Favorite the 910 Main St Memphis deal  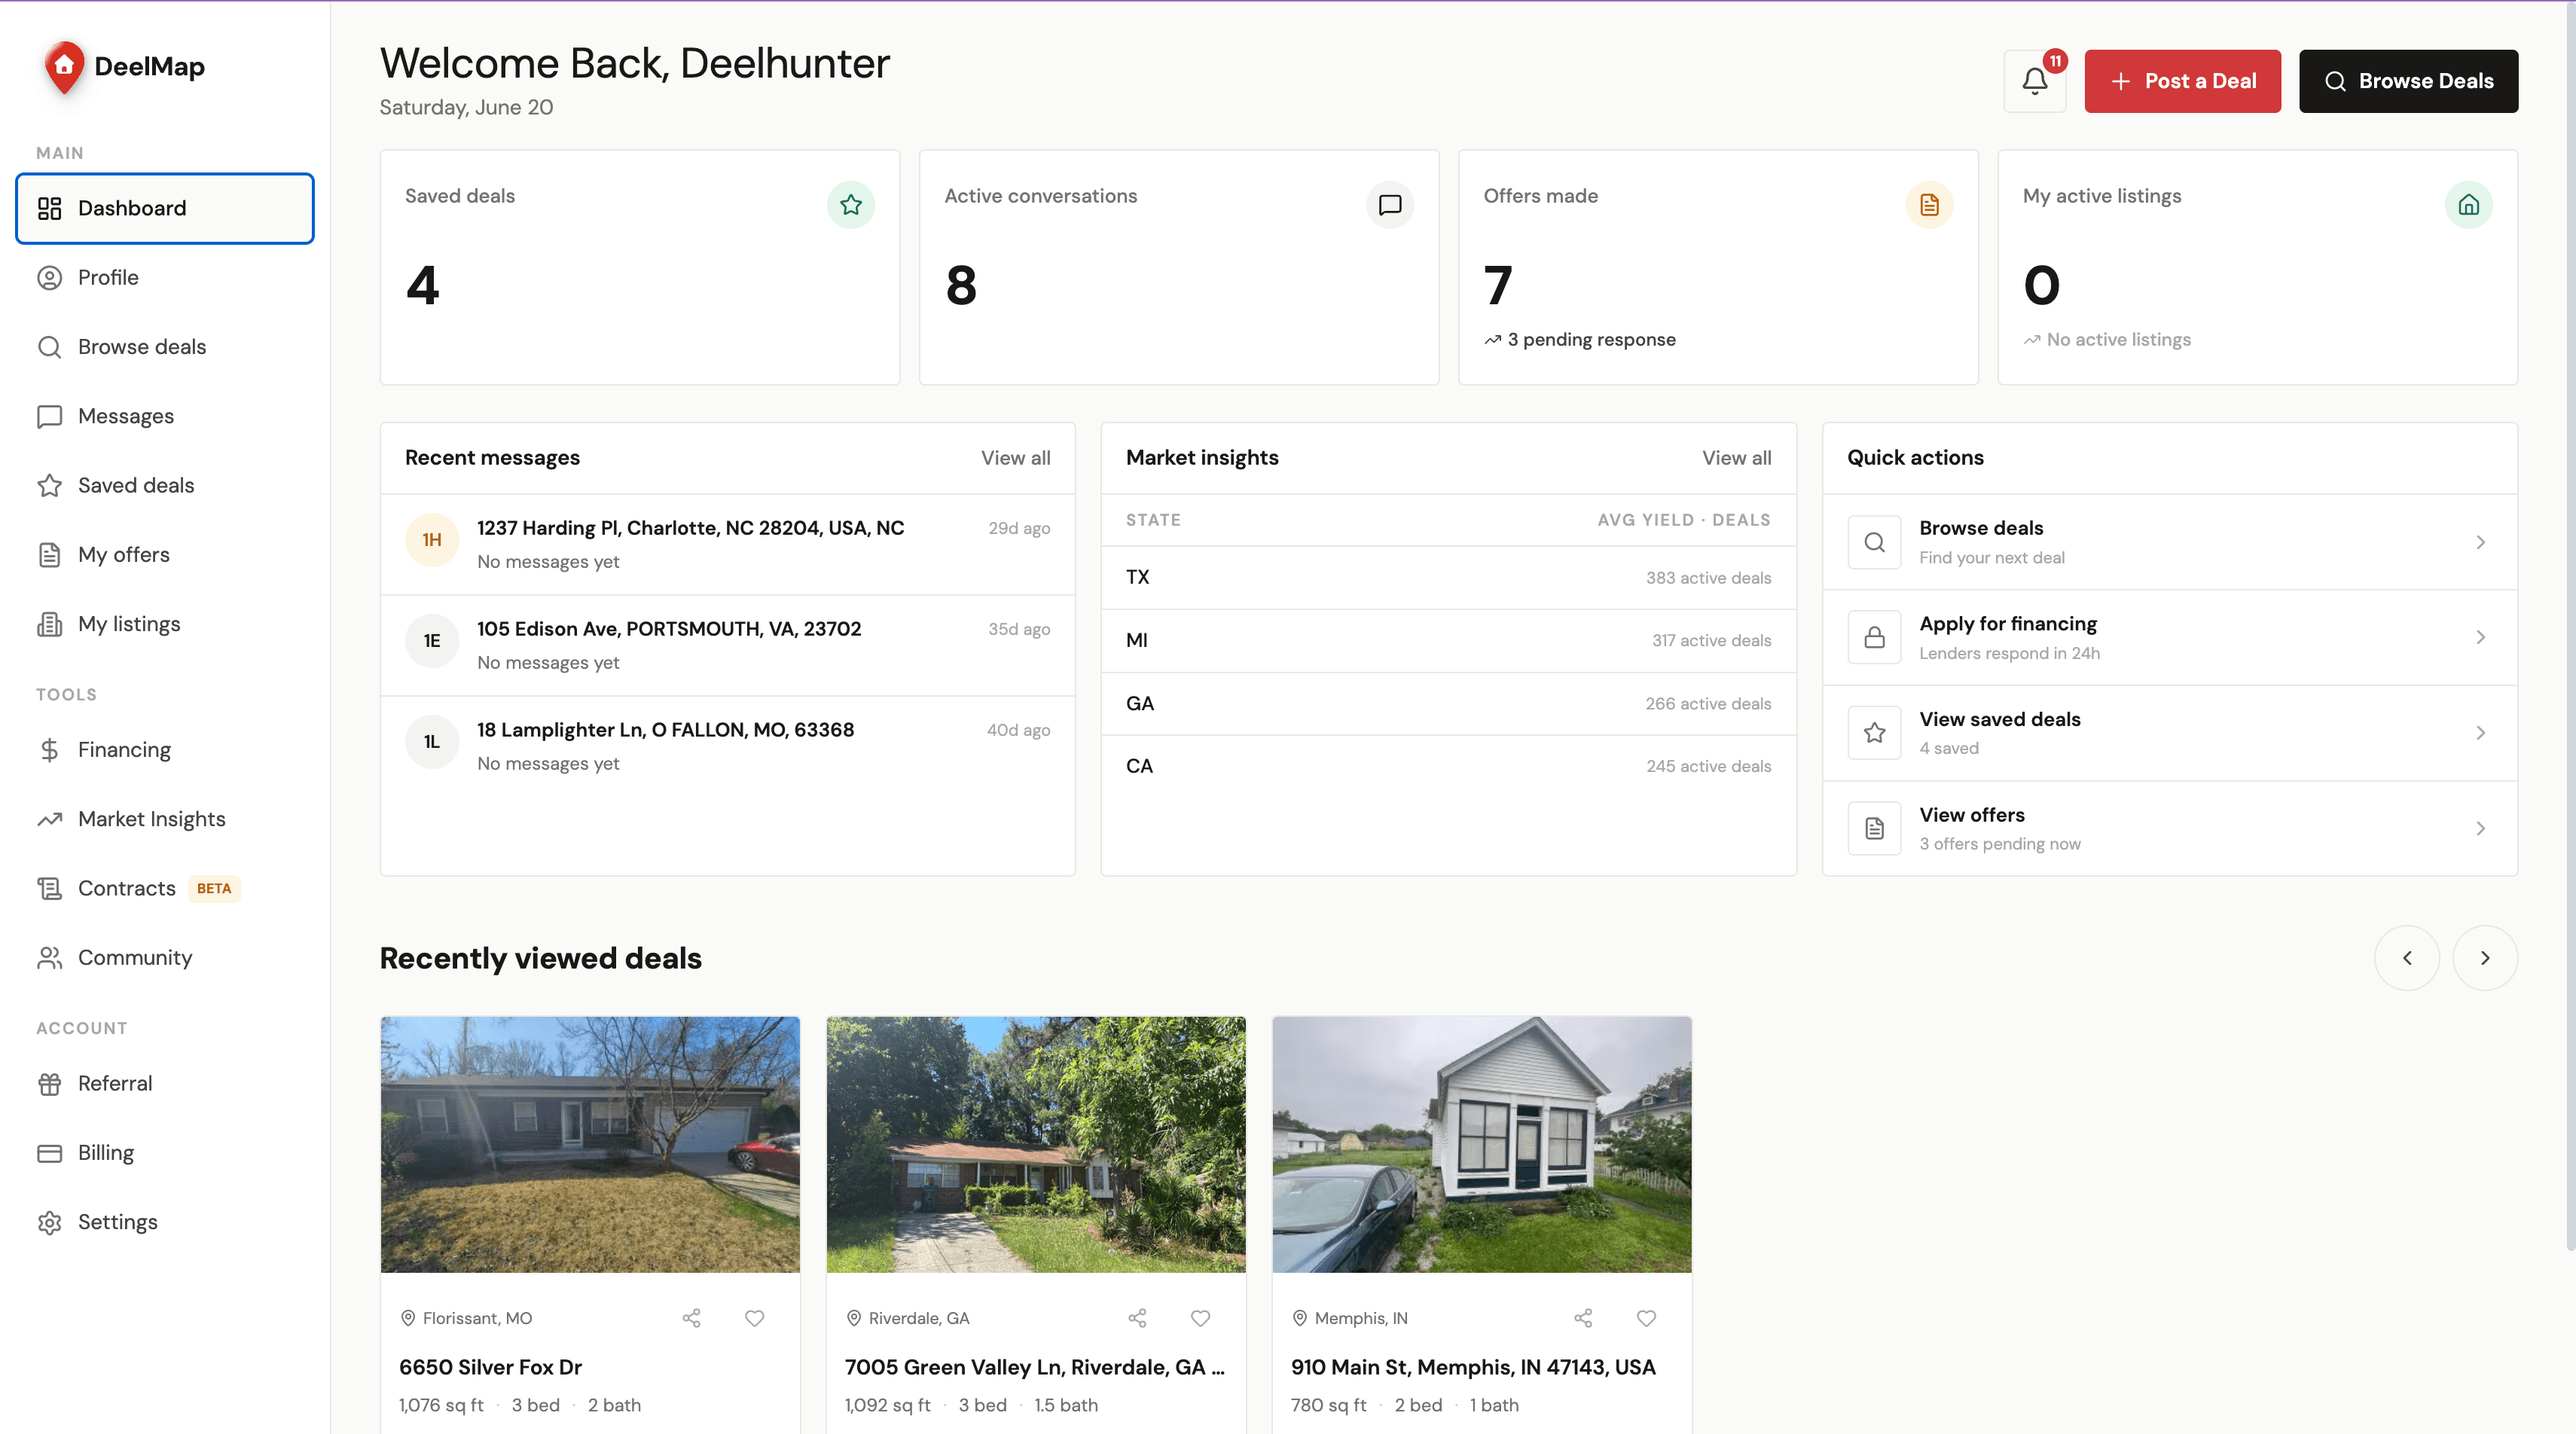click(1647, 1318)
